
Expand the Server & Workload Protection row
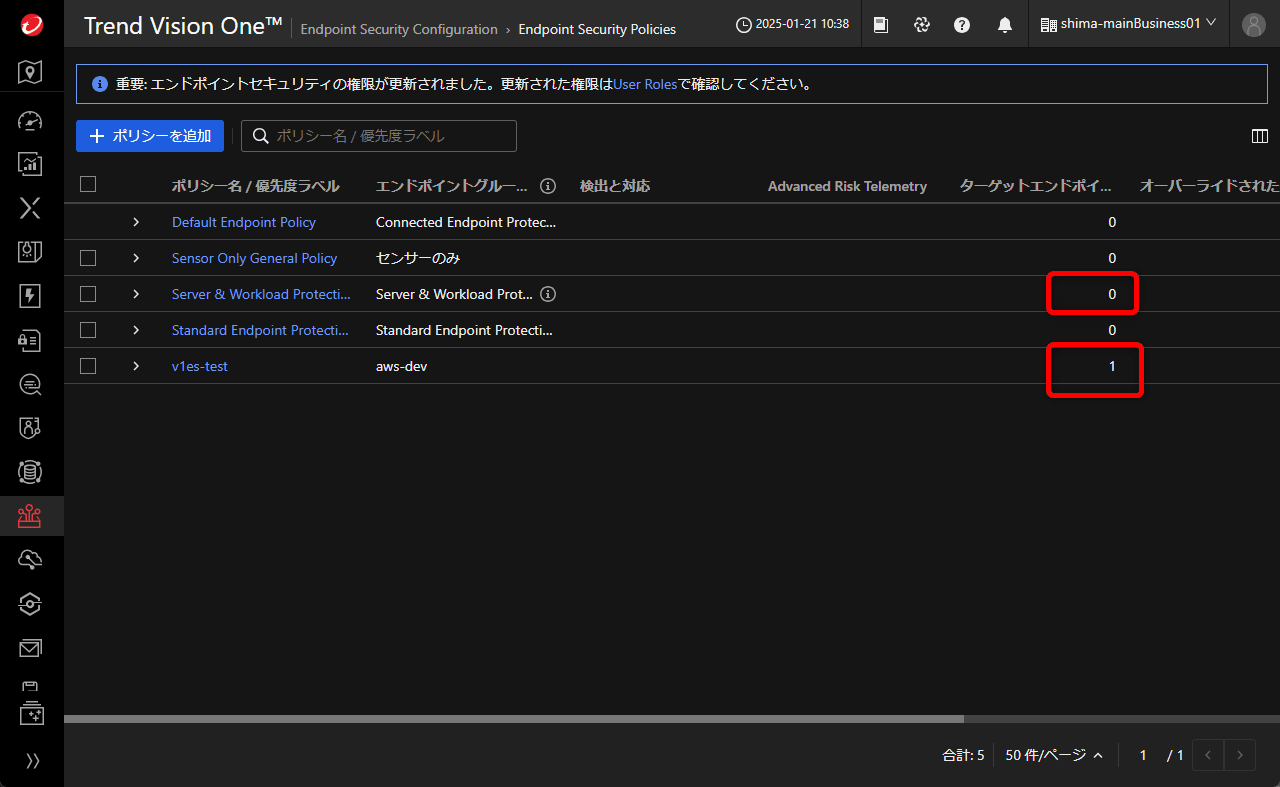136,294
